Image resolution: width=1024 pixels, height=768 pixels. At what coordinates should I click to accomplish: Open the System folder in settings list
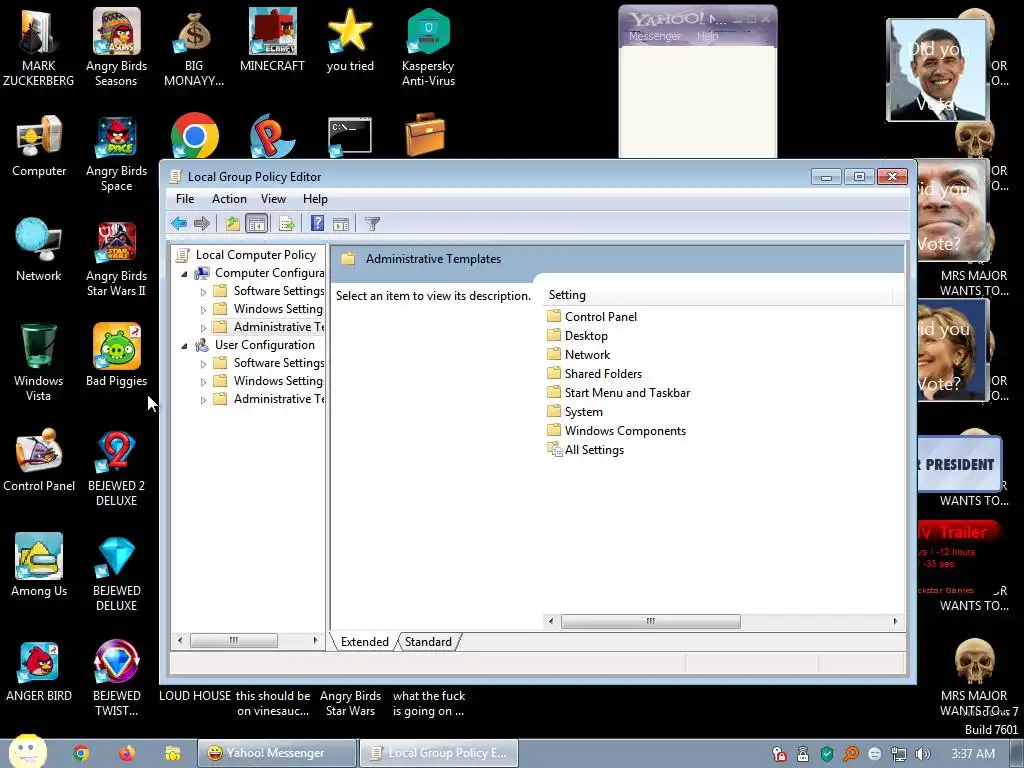click(583, 412)
